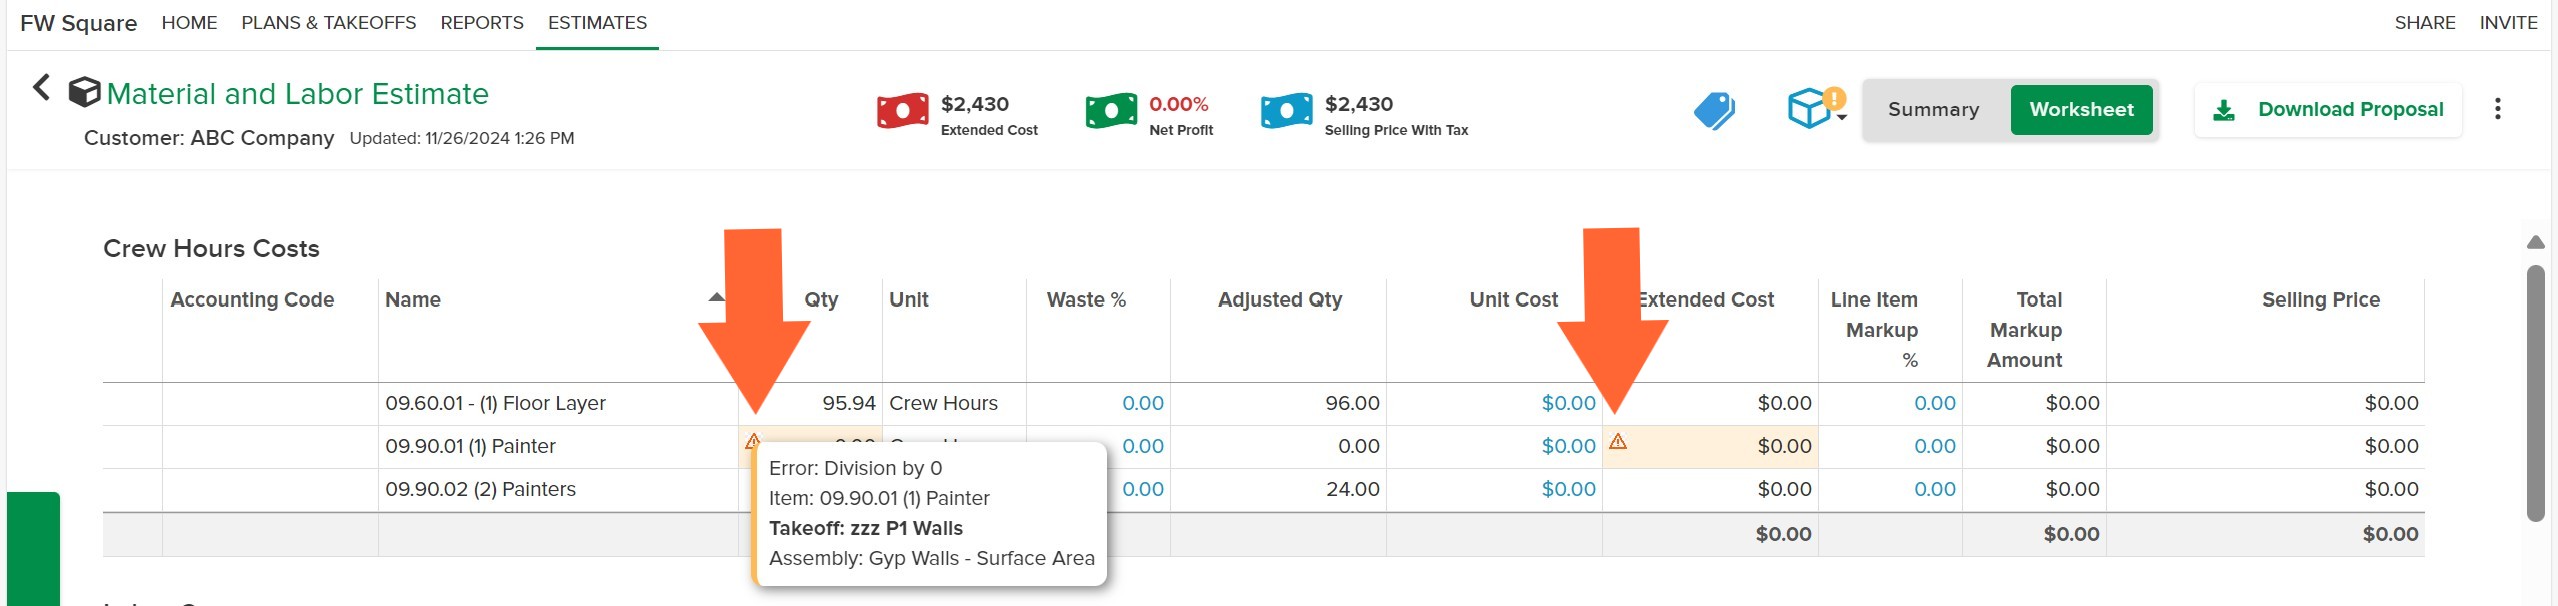Open the HOME menu item

189,23
